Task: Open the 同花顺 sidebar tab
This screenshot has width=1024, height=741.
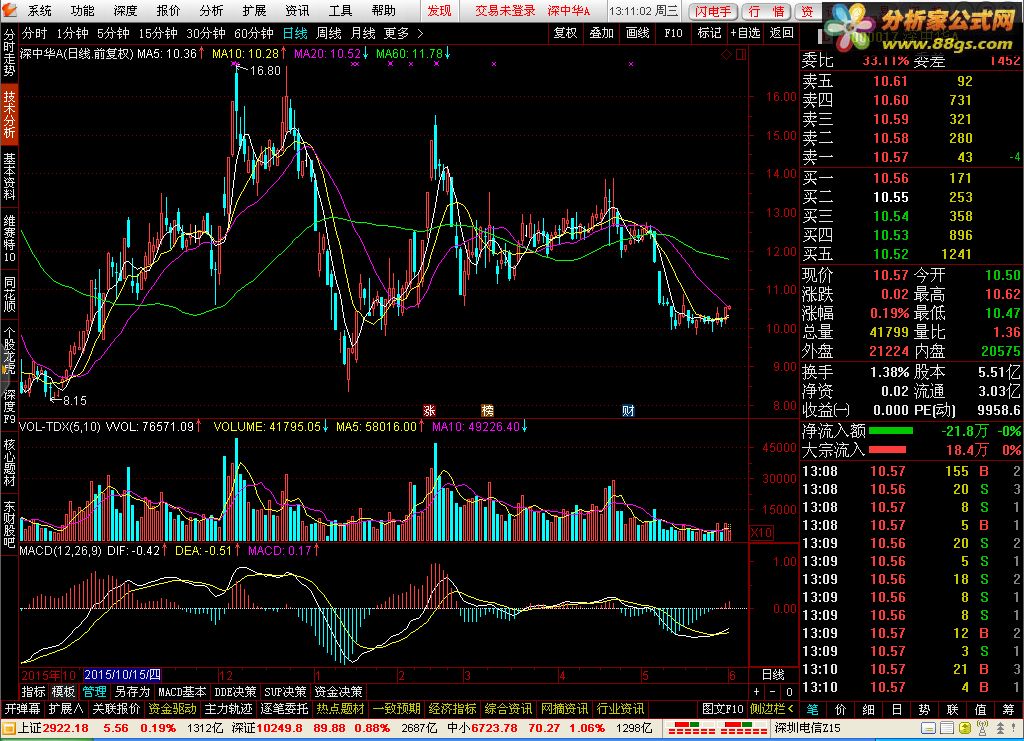Action: click(9, 293)
